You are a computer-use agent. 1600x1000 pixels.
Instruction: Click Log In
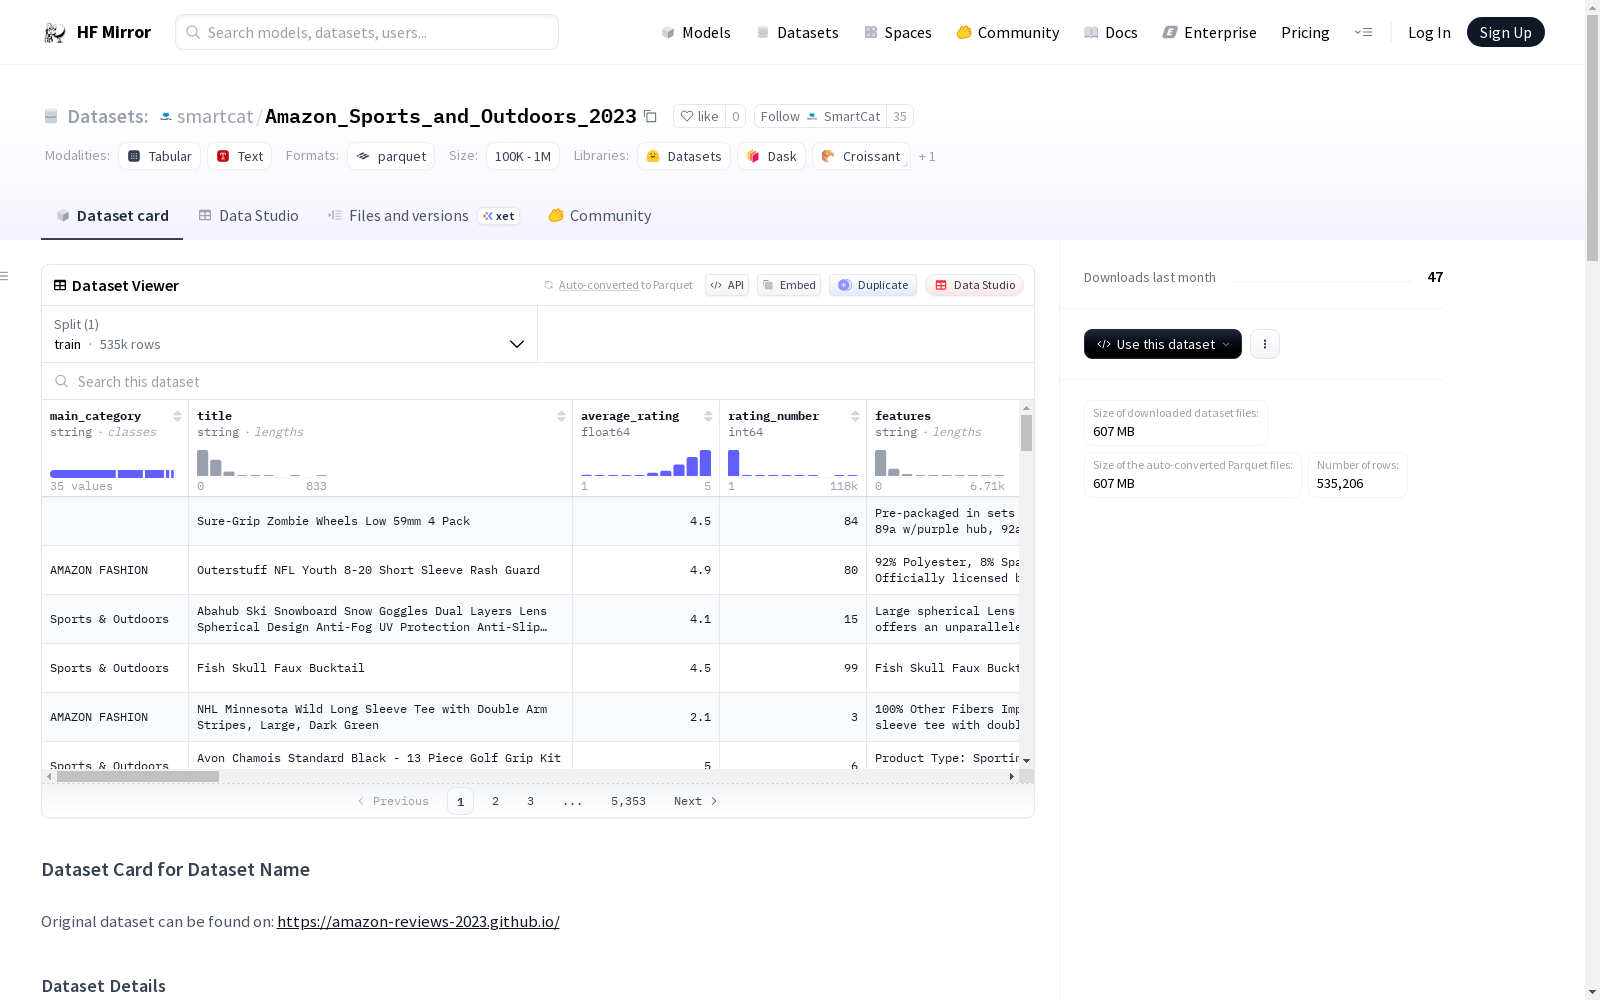(1429, 32)
